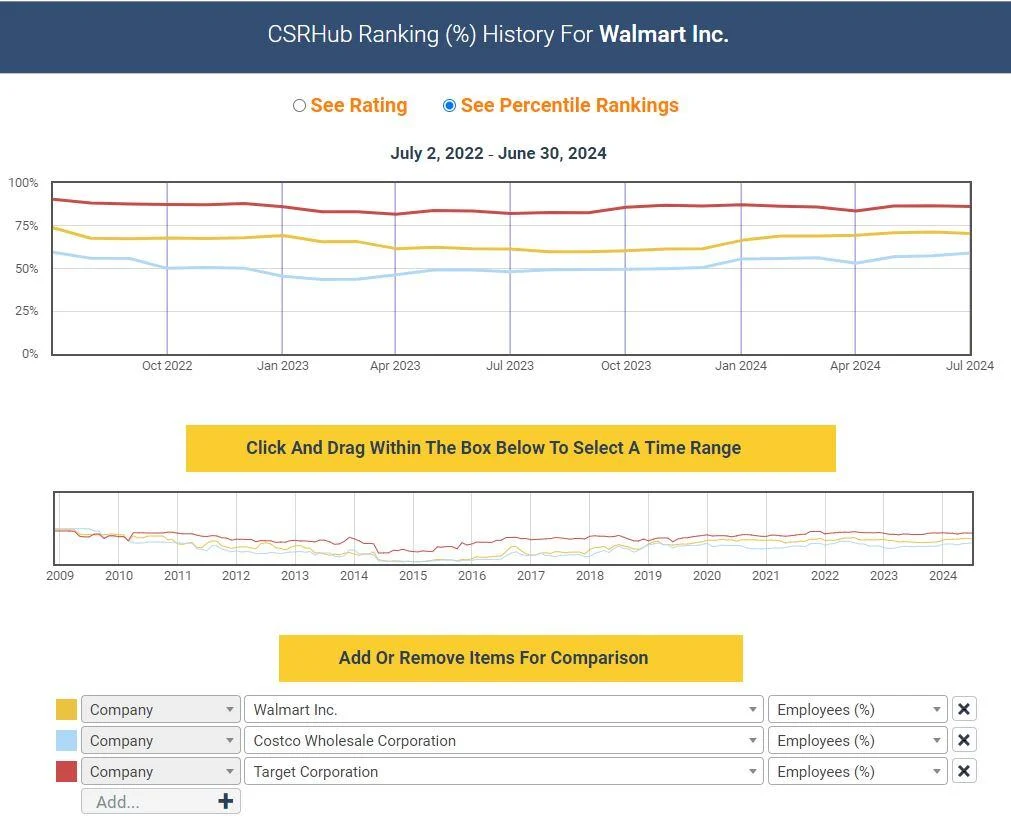
Task: Delete Target Corporation row using X
Action: click(x=963, y=771)
